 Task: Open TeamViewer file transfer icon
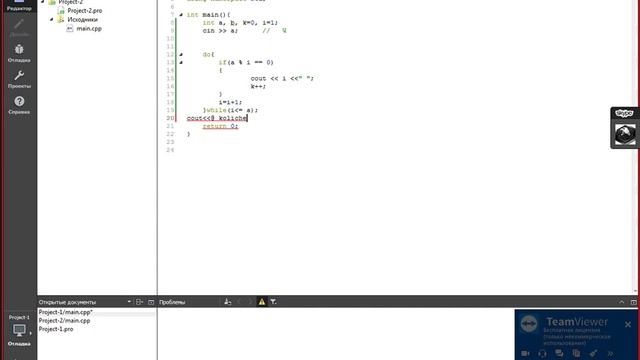pyautogui.click(x=576, y=353)
